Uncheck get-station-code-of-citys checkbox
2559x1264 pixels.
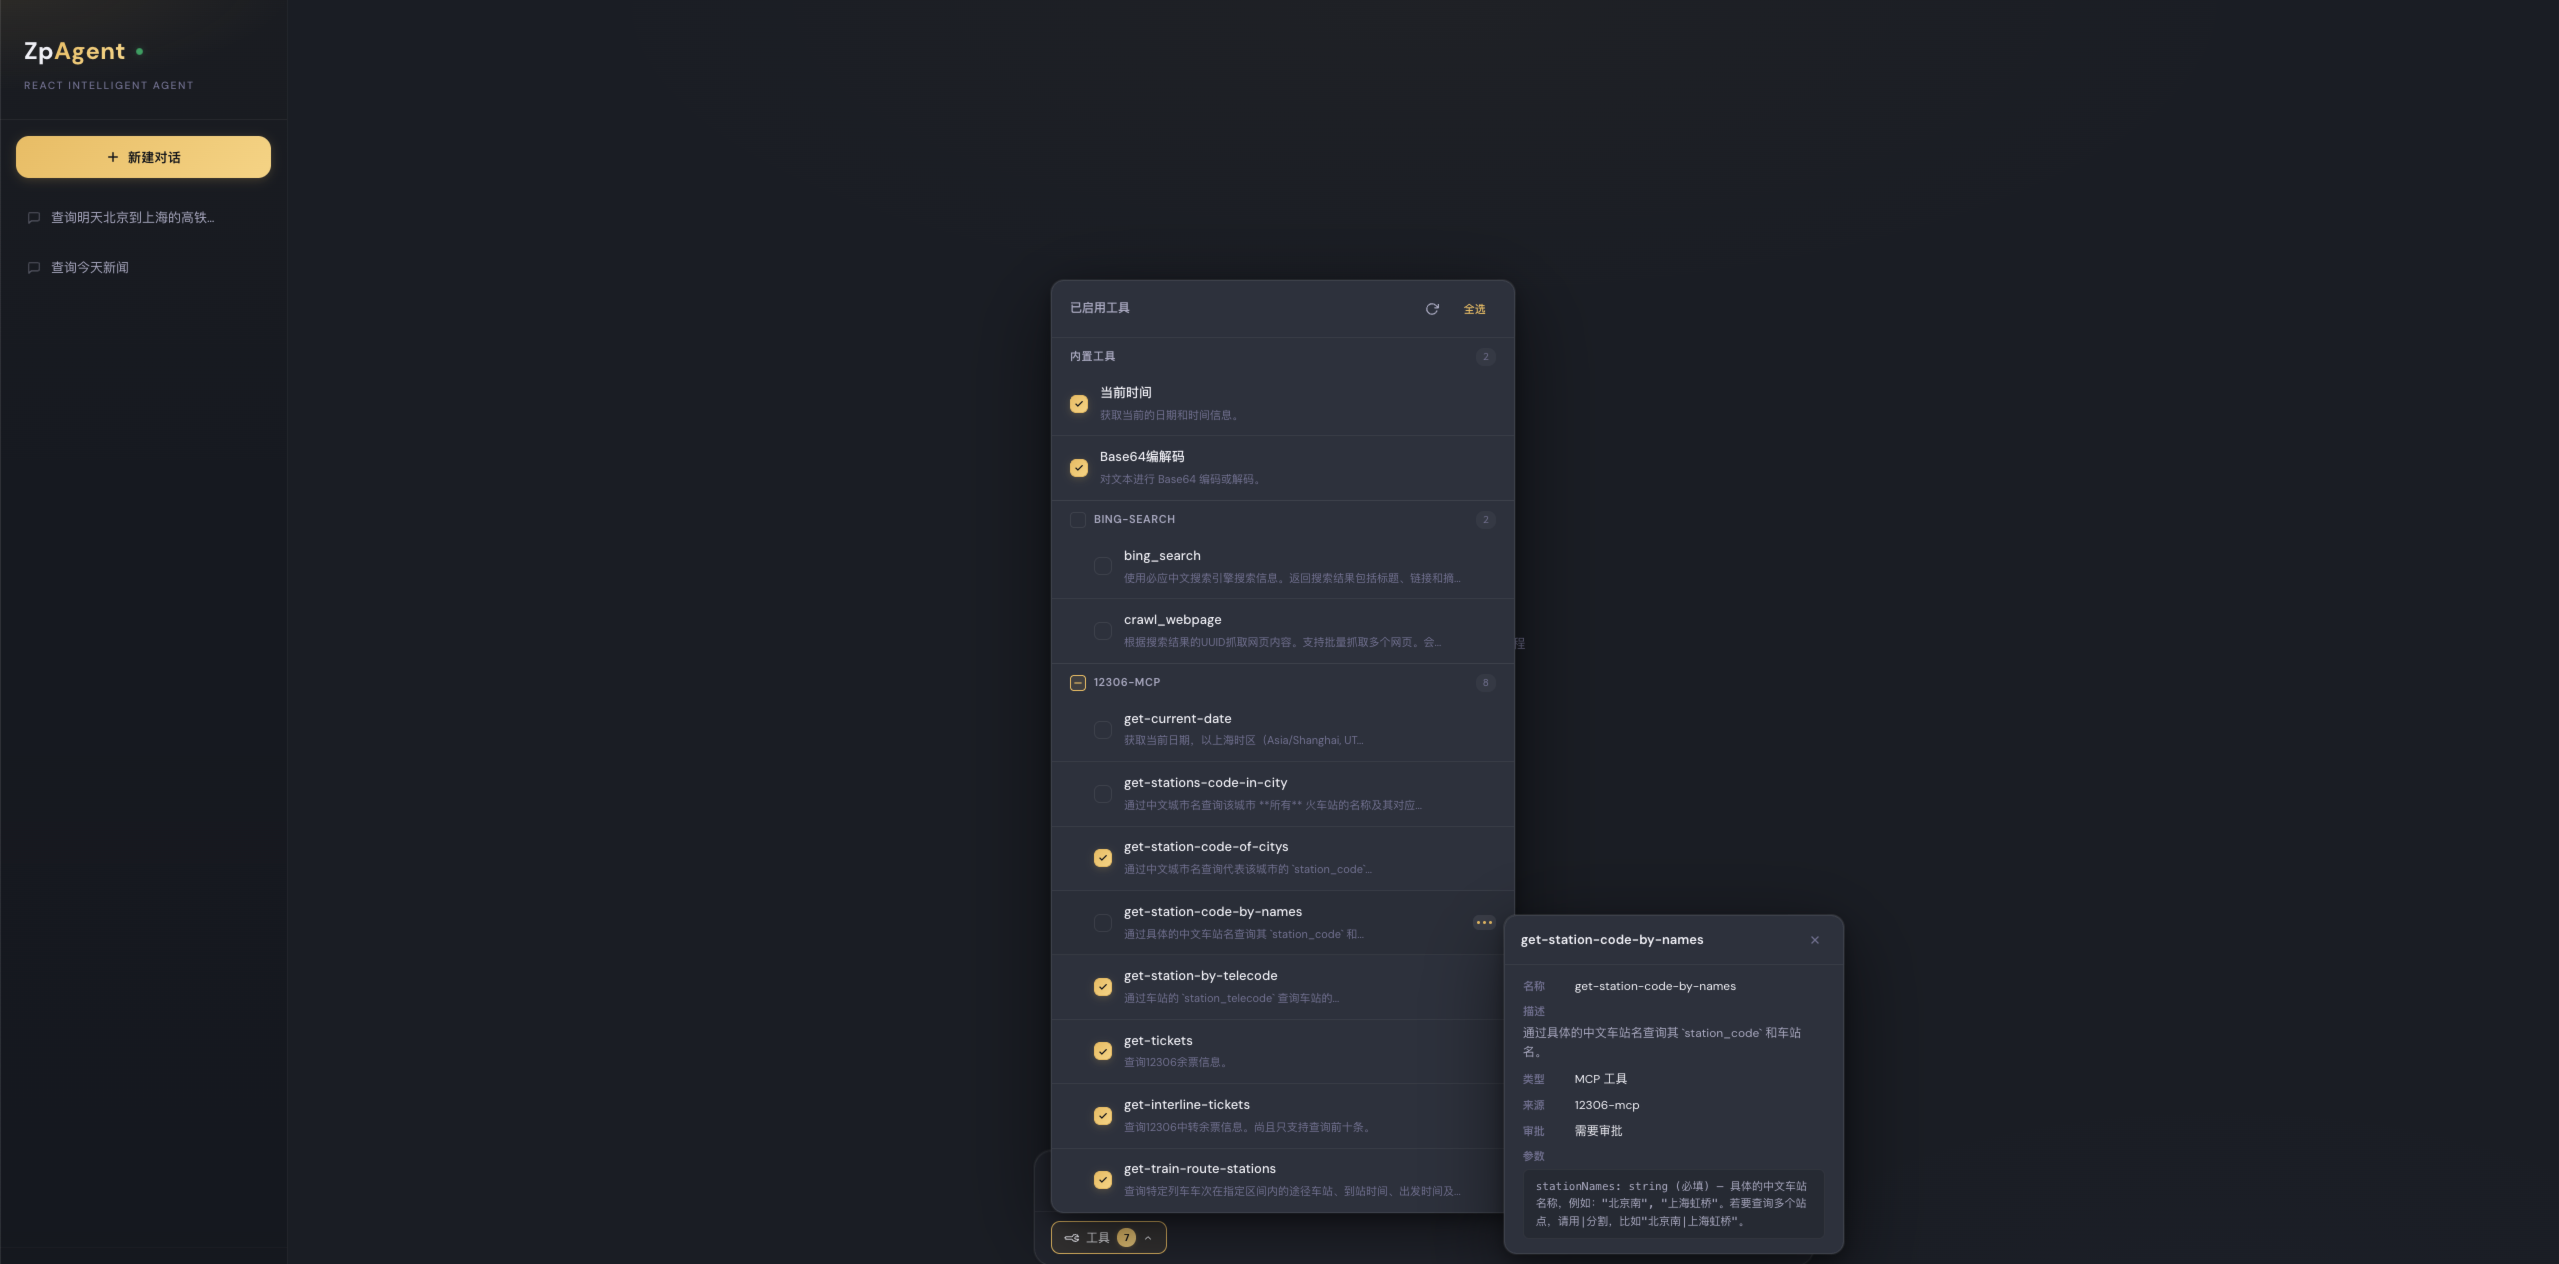[x=1102, y=858]
